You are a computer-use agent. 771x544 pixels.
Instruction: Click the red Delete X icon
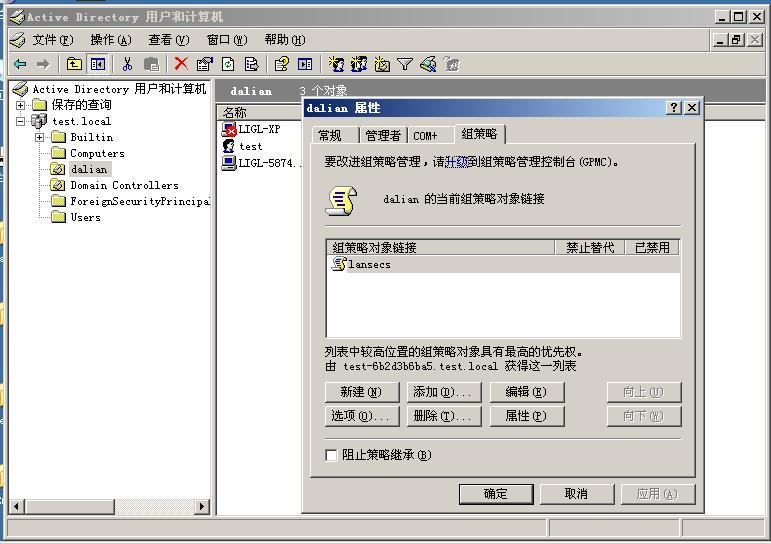coord(181,63)
